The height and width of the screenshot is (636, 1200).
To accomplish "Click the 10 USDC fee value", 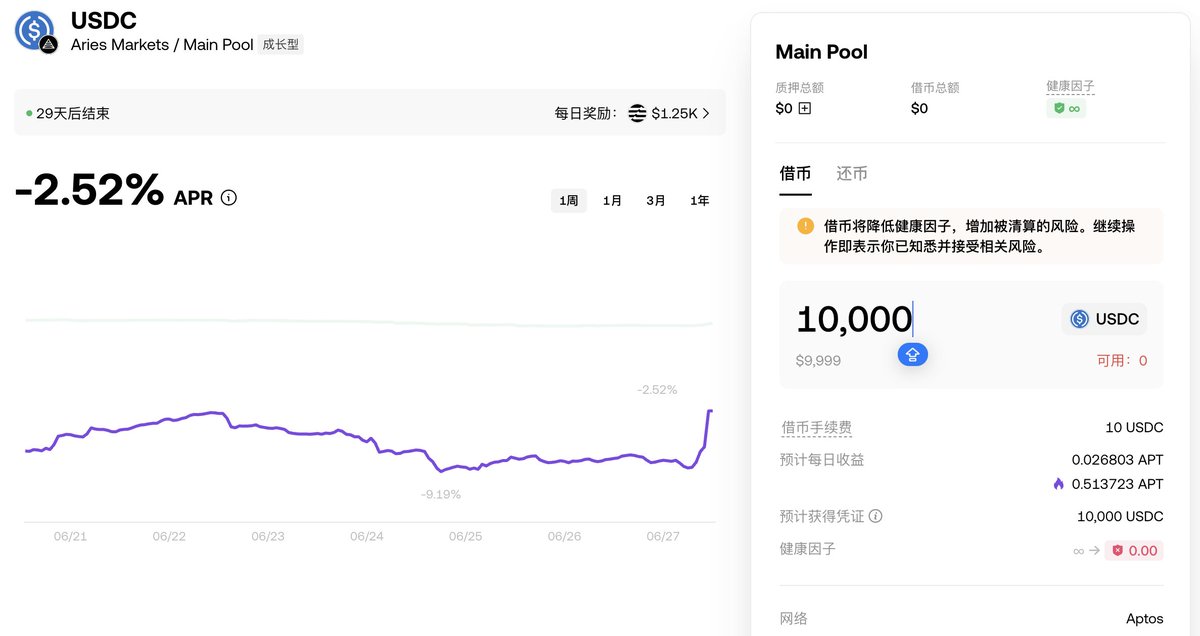I will (1134, 428).
